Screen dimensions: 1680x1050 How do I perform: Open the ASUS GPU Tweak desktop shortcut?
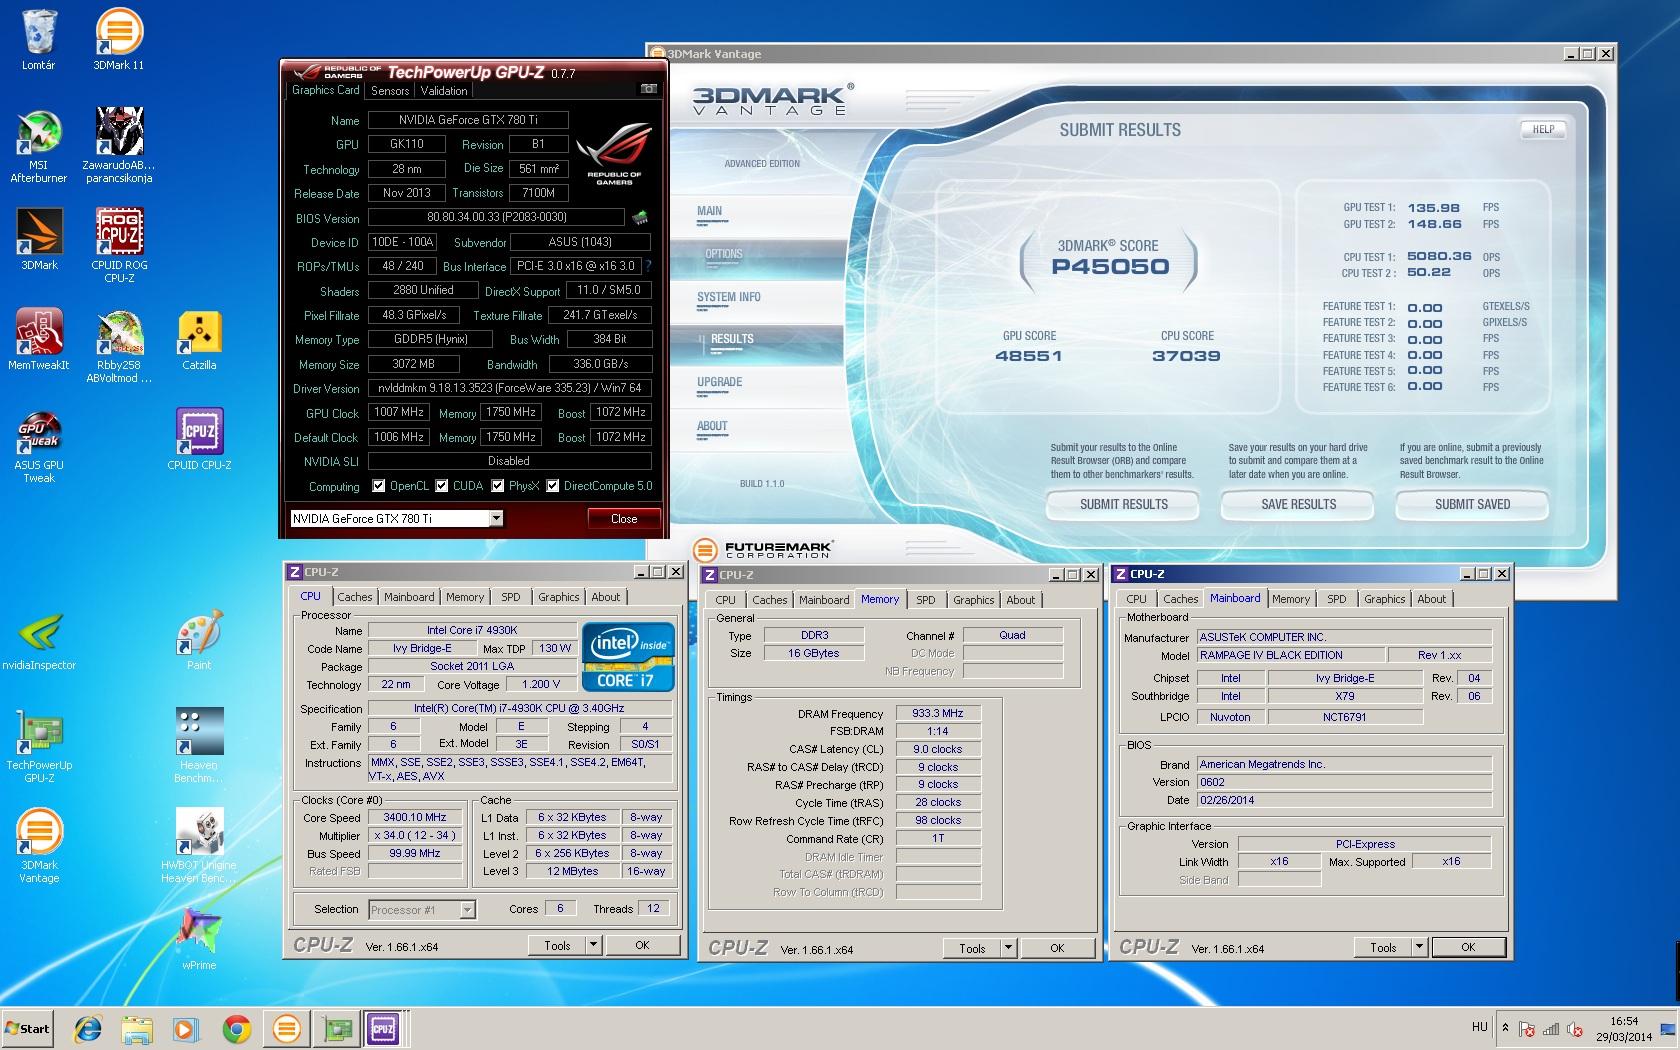tap(39, 446)
